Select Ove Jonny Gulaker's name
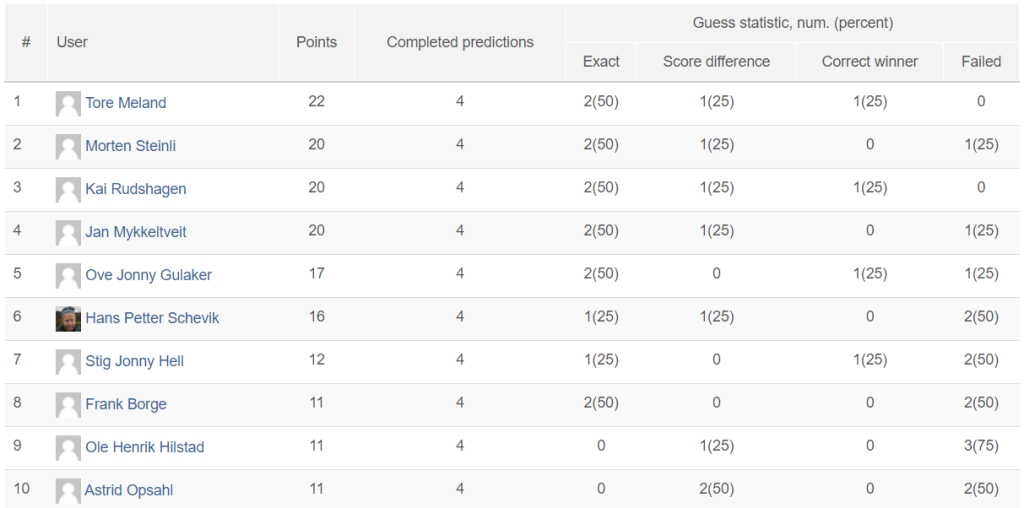1024x508 pixels. [148, 275]
